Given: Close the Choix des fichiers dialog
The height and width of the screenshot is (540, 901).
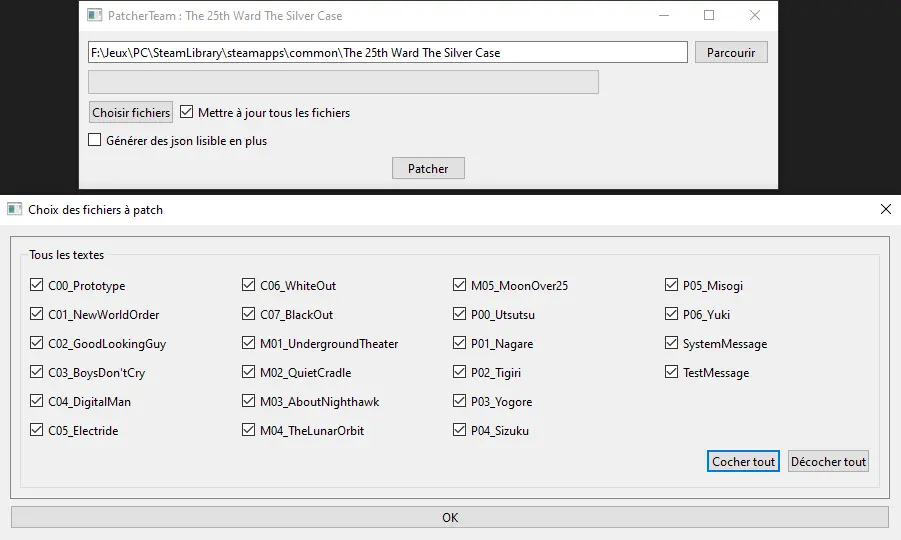Looking at the screenshot, I should click(x=885, y=209).
